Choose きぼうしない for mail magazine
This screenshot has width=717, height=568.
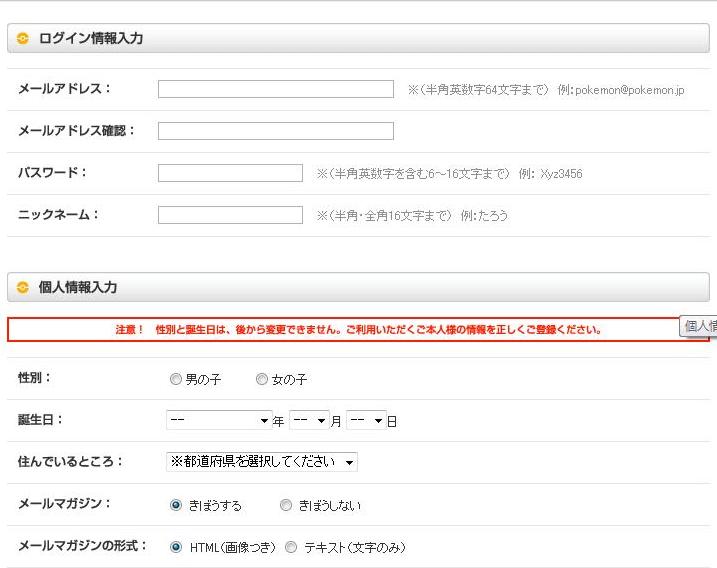(x=286, y=506)
